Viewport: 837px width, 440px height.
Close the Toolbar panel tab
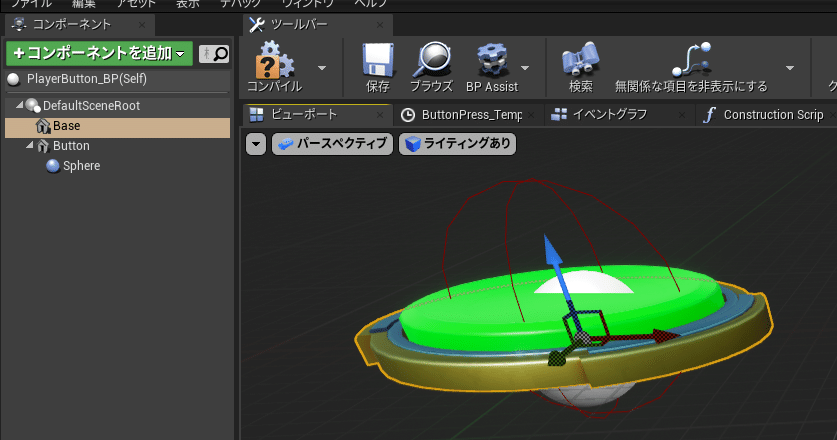click(x=380, y=25)
